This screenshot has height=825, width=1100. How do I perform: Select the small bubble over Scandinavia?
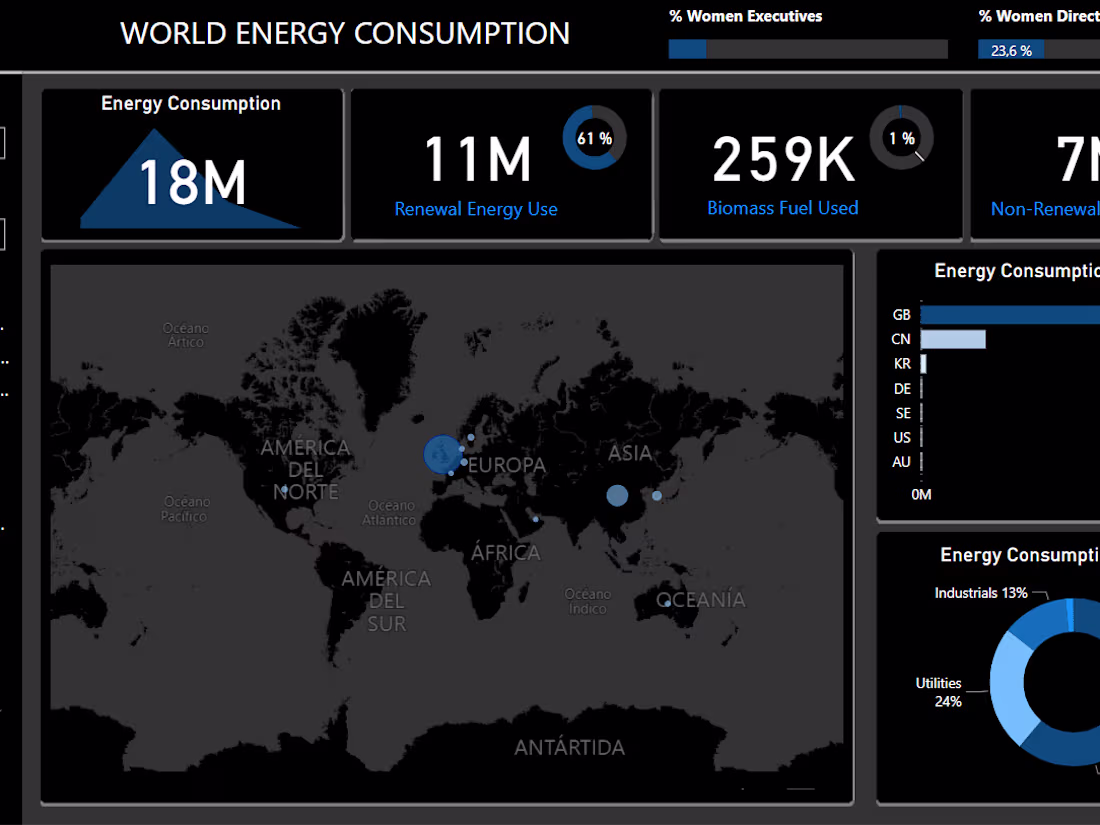(470, 437)
